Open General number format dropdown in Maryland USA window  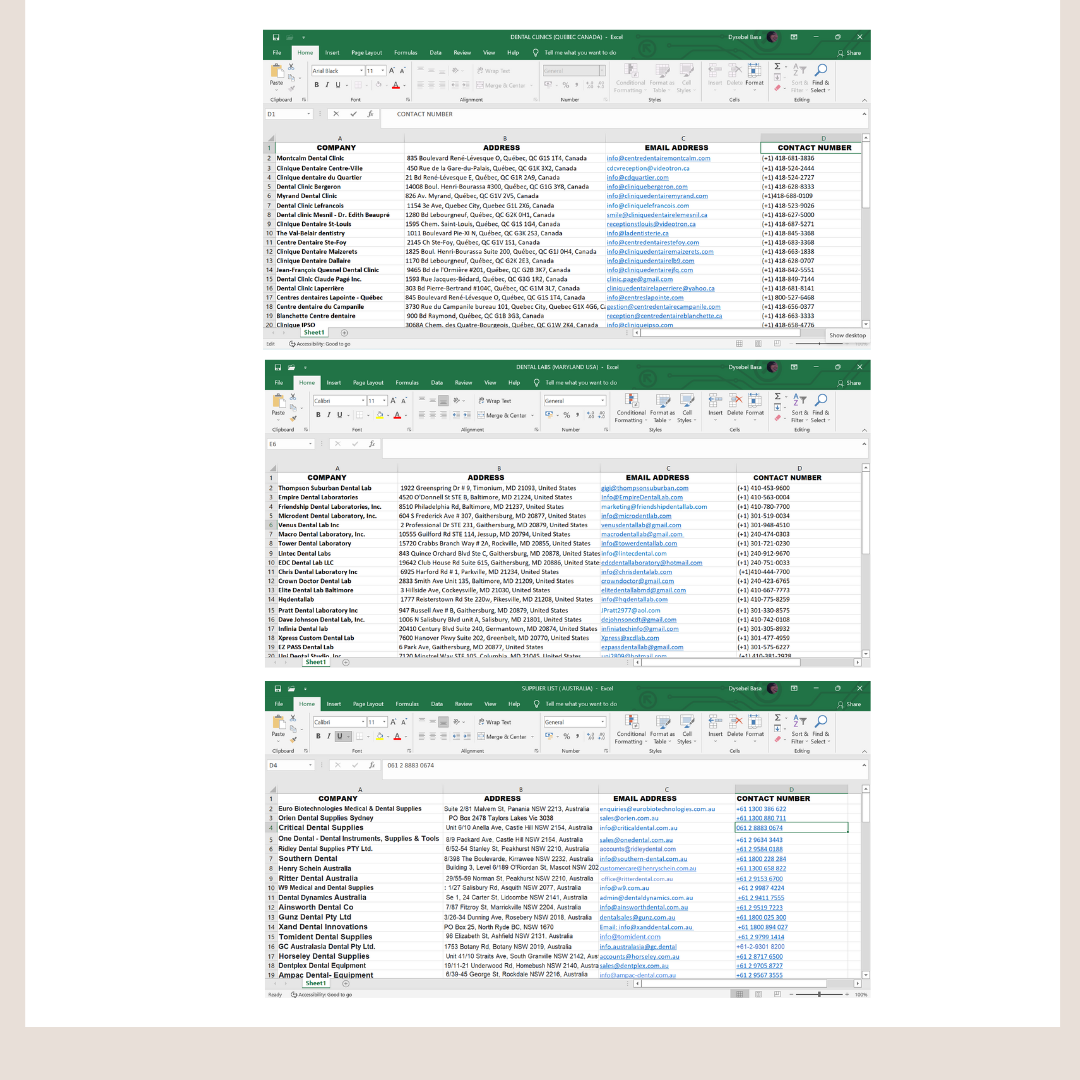click(603, 401)
